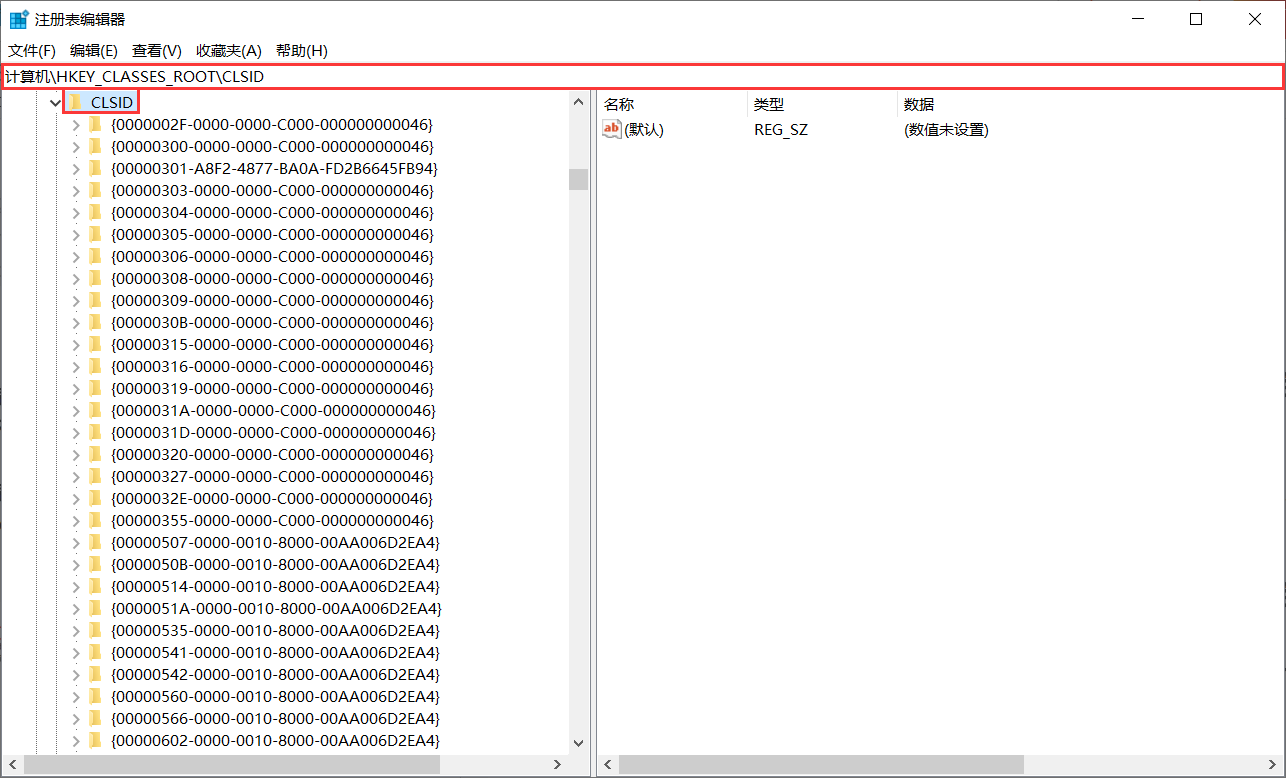Select the (默认) value name
The image size is (1286, 778).
click(x=644, y=129)
